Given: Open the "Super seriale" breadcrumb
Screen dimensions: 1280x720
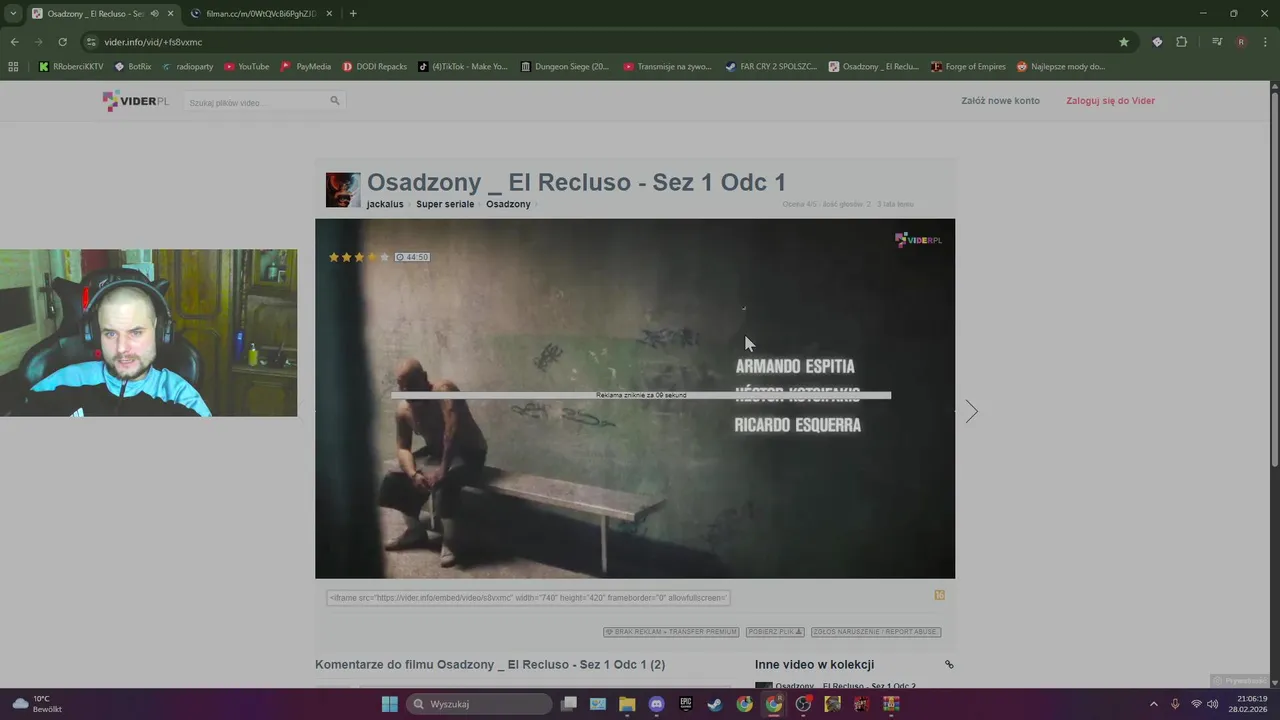Looking at the screenshot, I should pyautogui.click(x=445, y=204).
